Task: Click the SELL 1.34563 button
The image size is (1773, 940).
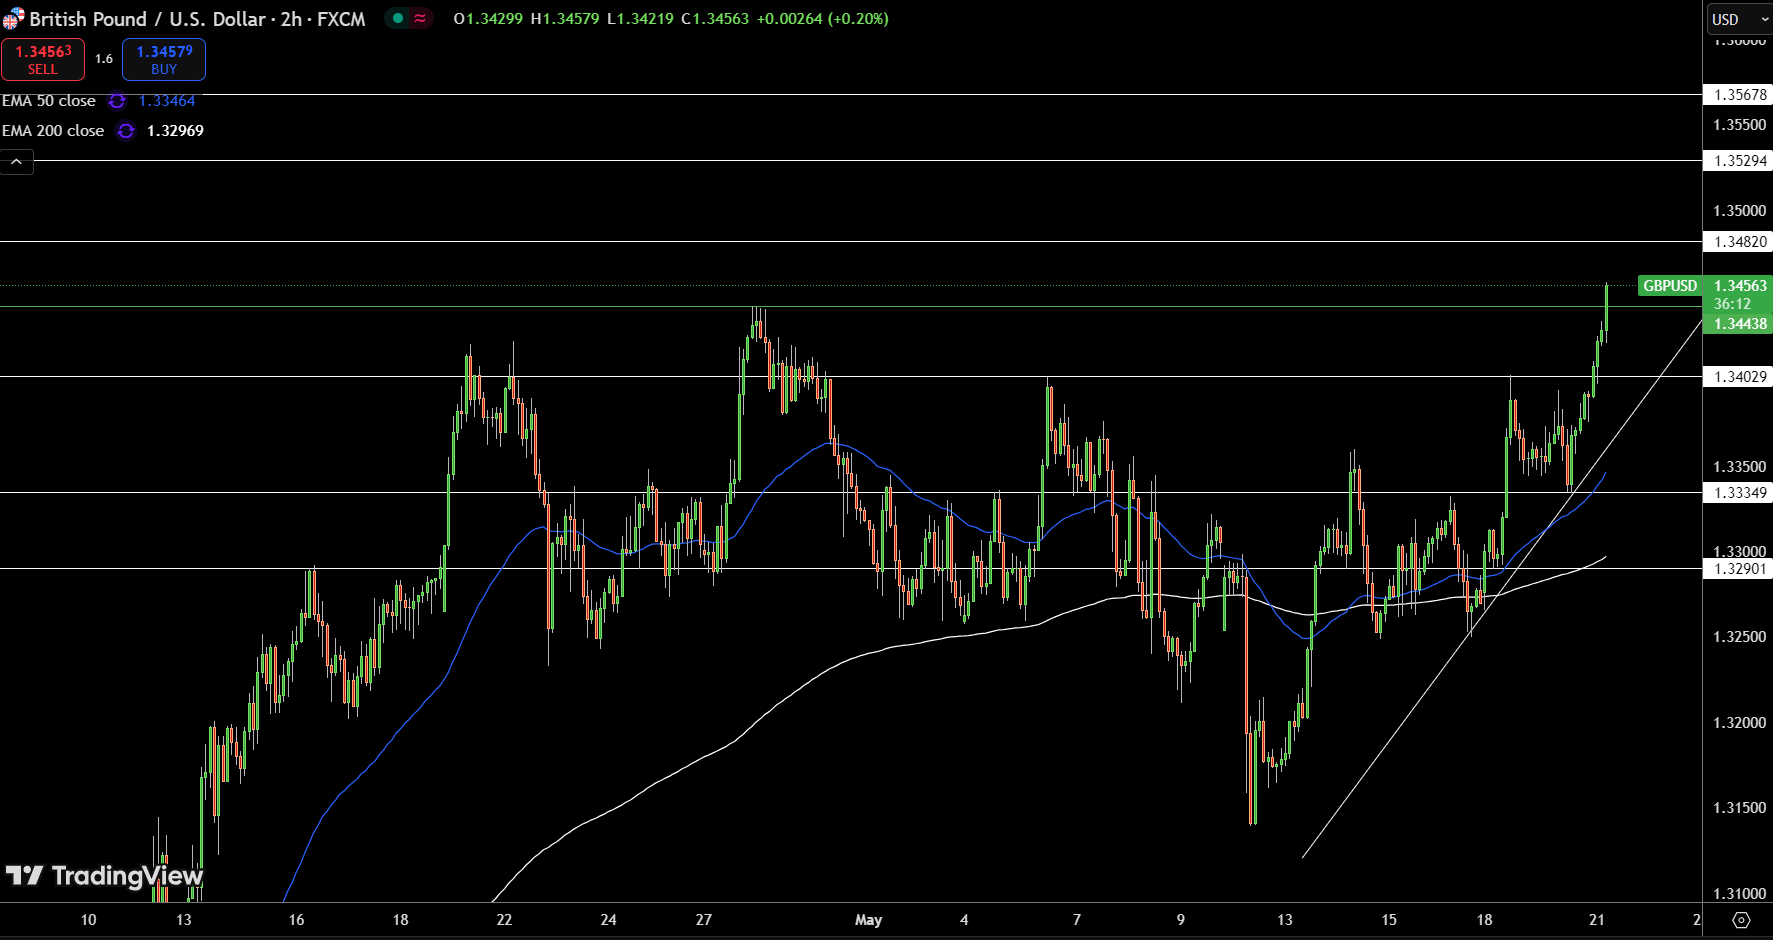Action: 43,59
